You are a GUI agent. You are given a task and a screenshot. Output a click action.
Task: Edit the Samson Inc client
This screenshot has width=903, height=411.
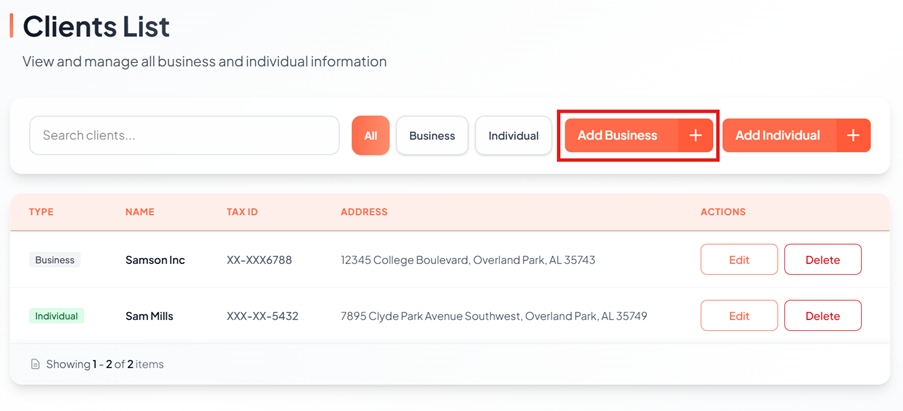coord(739,260)
